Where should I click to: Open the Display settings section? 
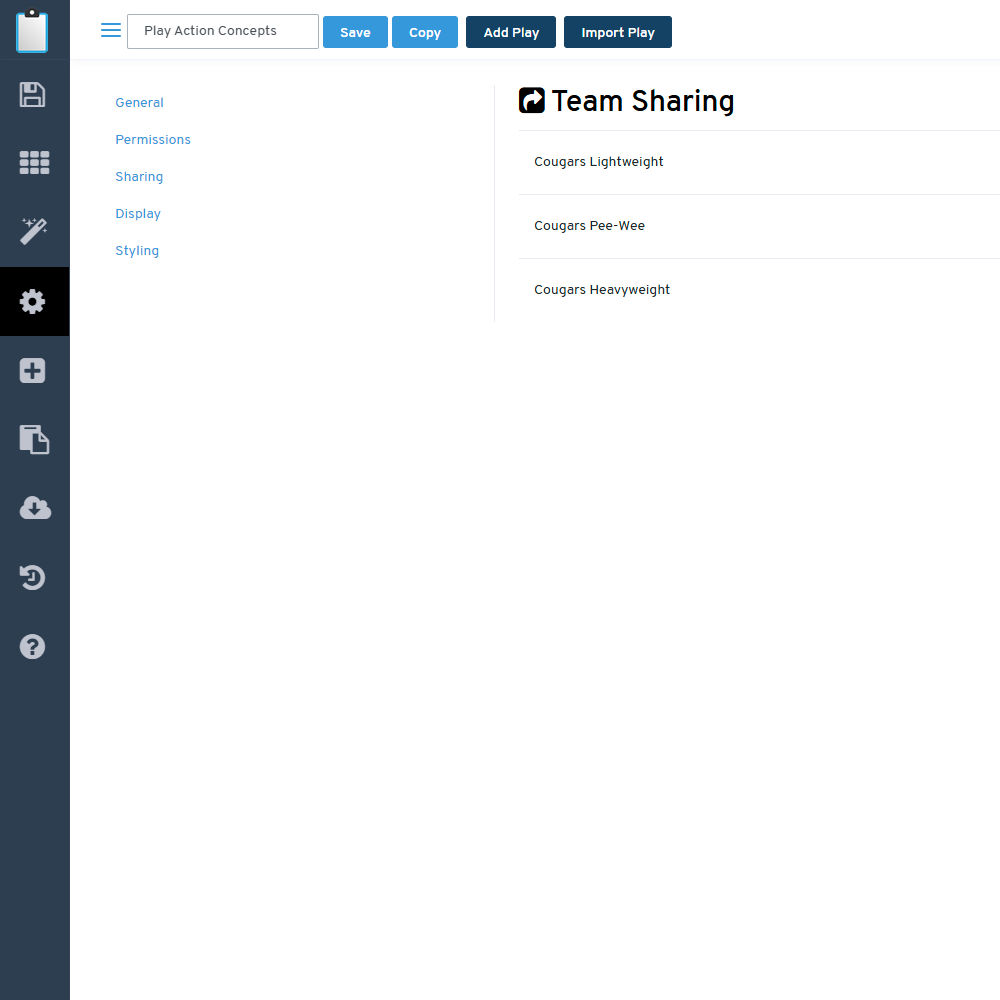(x=138, y=214)
